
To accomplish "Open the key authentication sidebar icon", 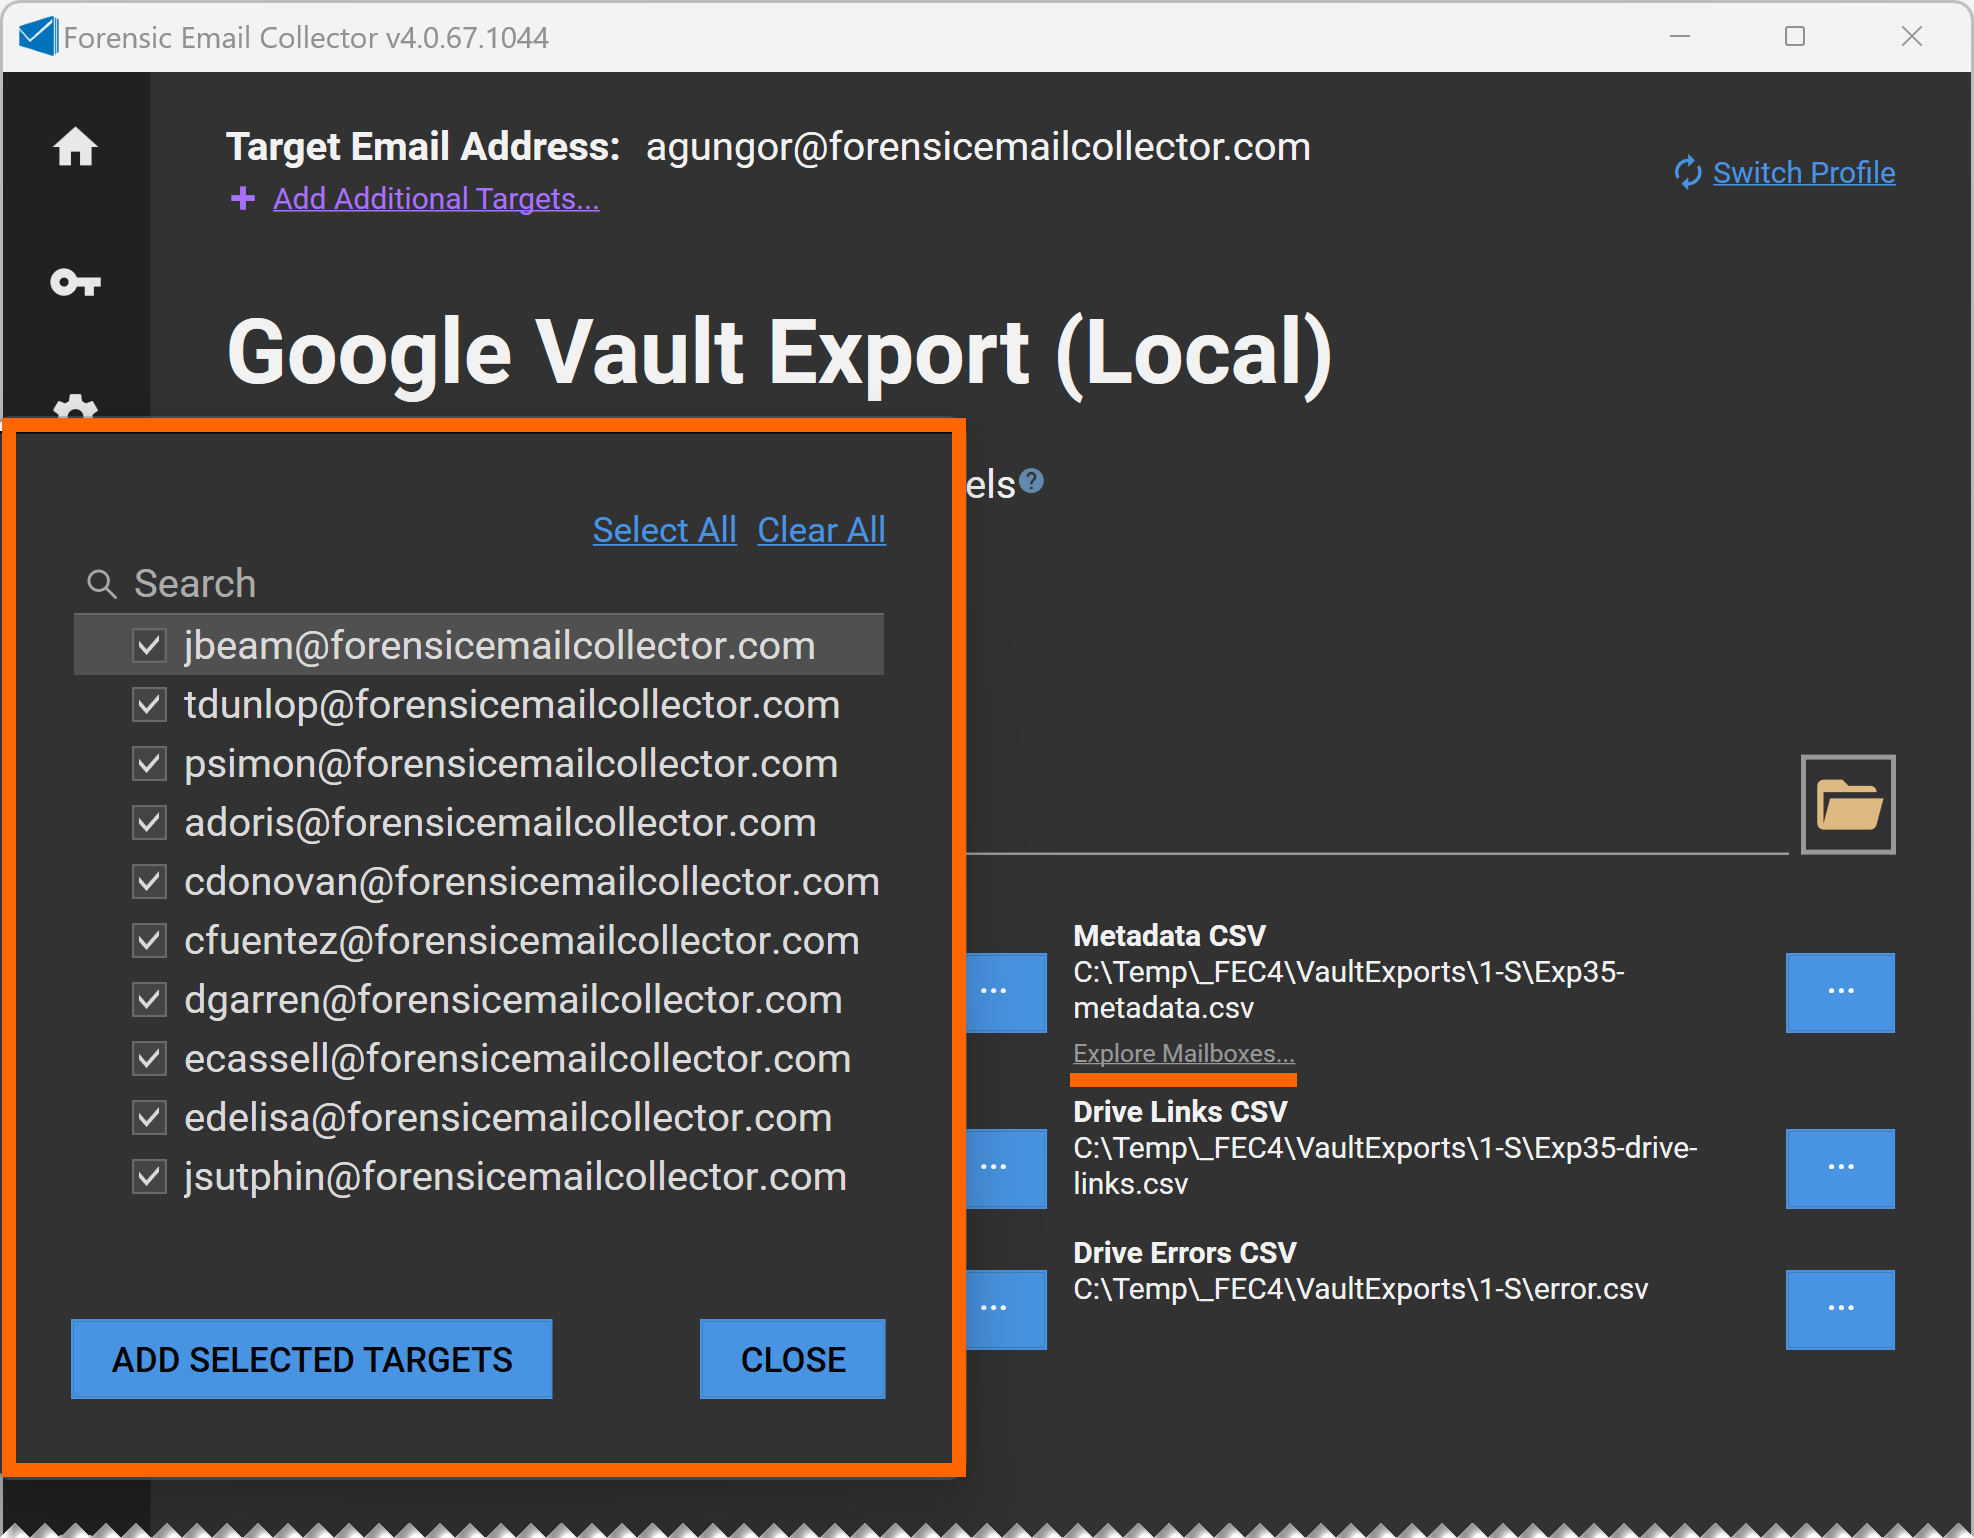I will pos(75,283).
